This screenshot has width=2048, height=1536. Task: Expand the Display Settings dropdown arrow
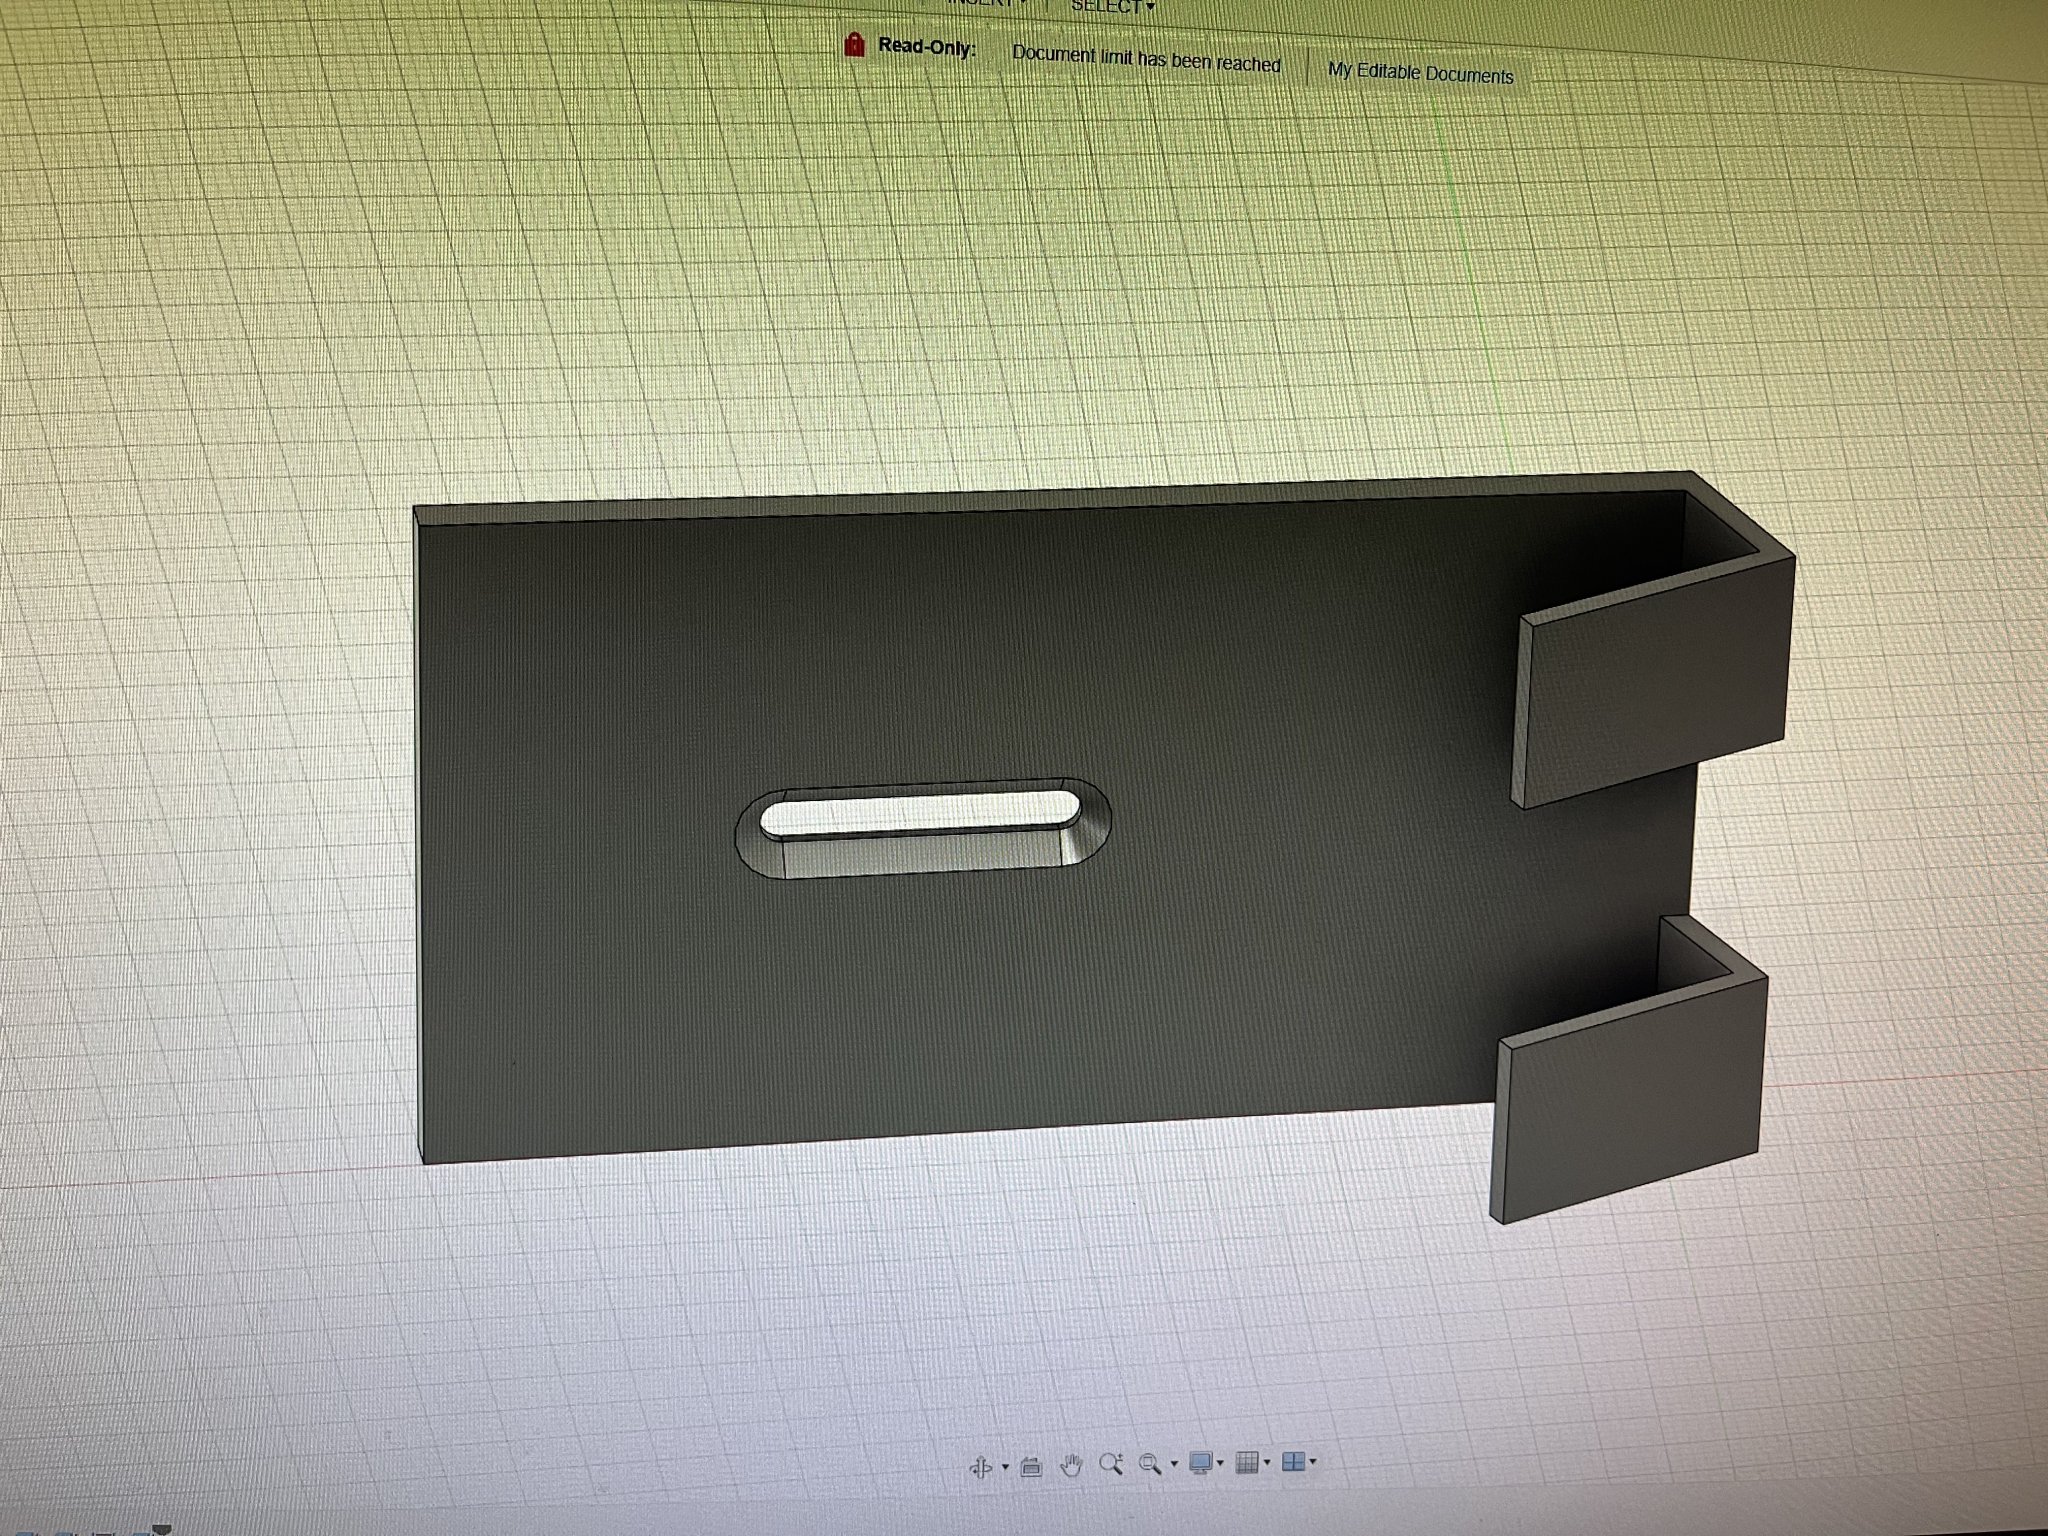click(x=1221, y=1464)
